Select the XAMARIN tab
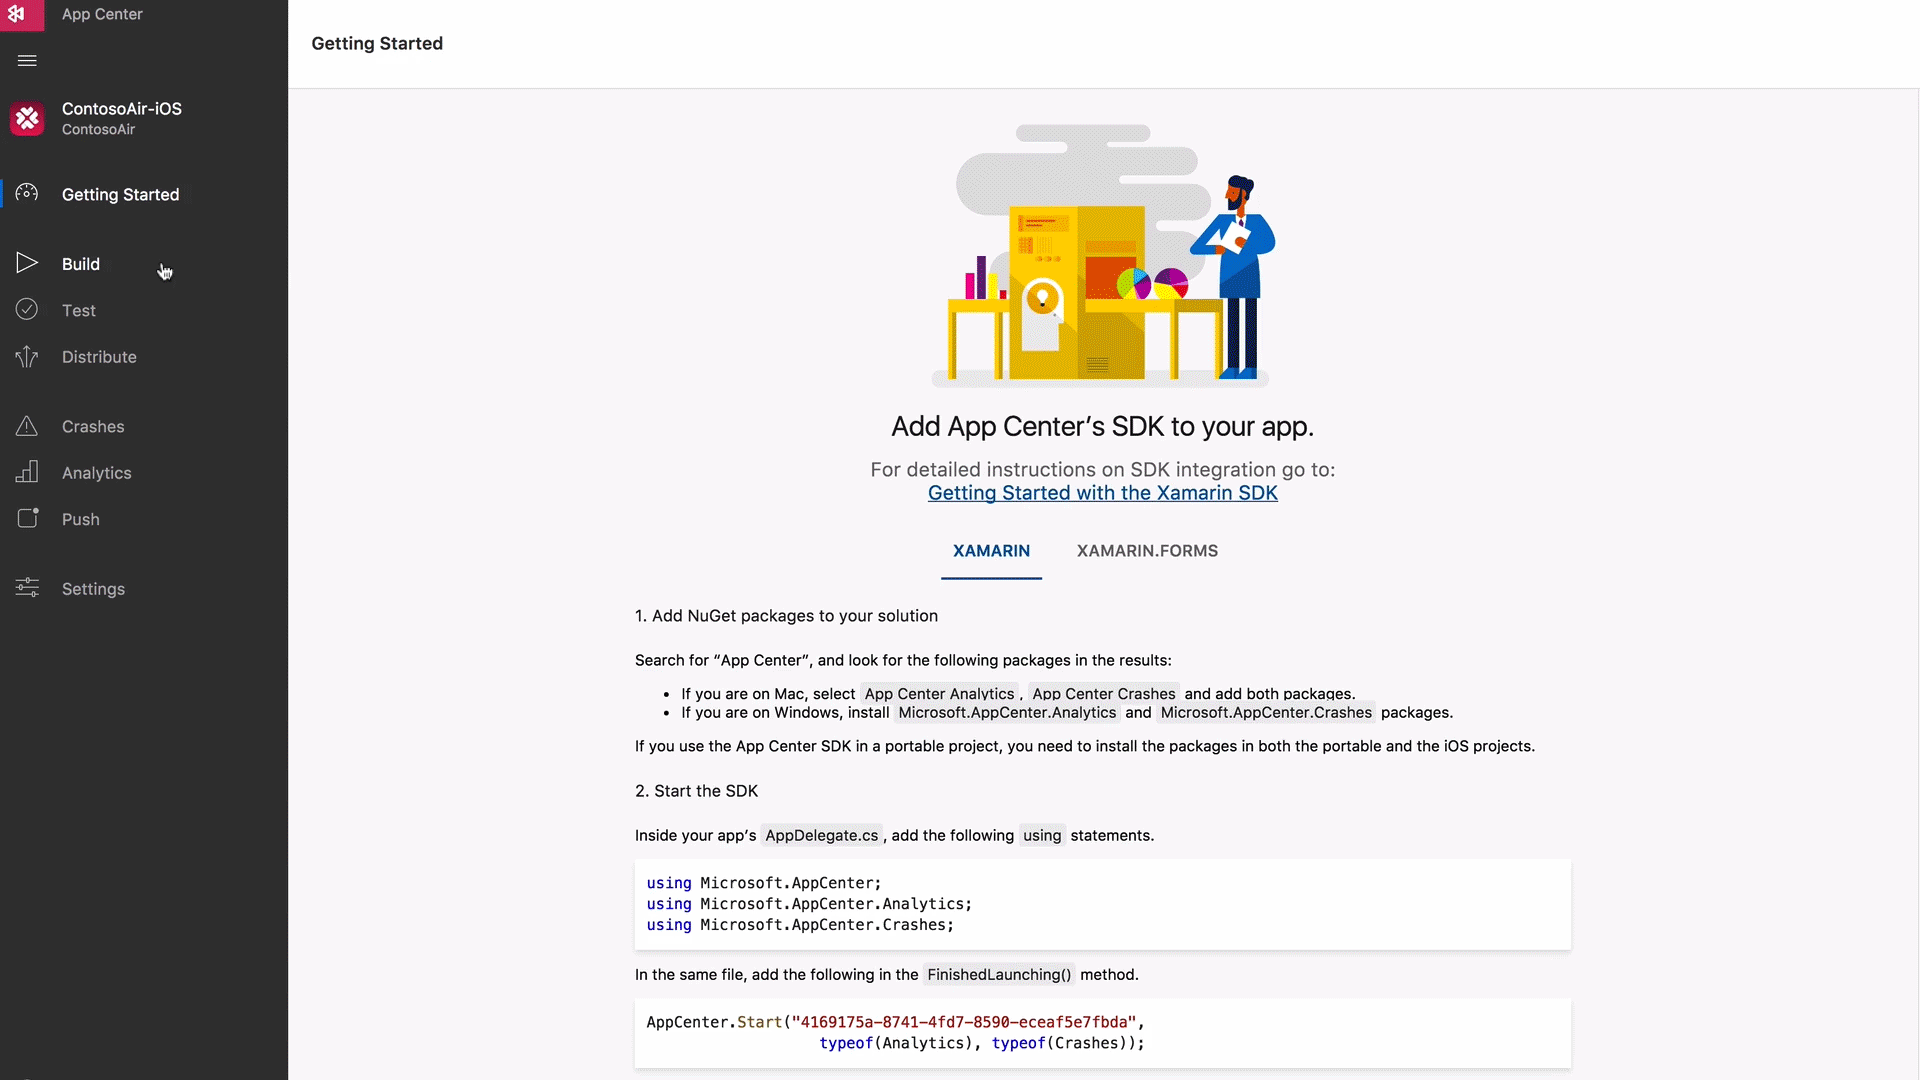This screenshot has width=1920, height=1080. (x=992, y=550)
